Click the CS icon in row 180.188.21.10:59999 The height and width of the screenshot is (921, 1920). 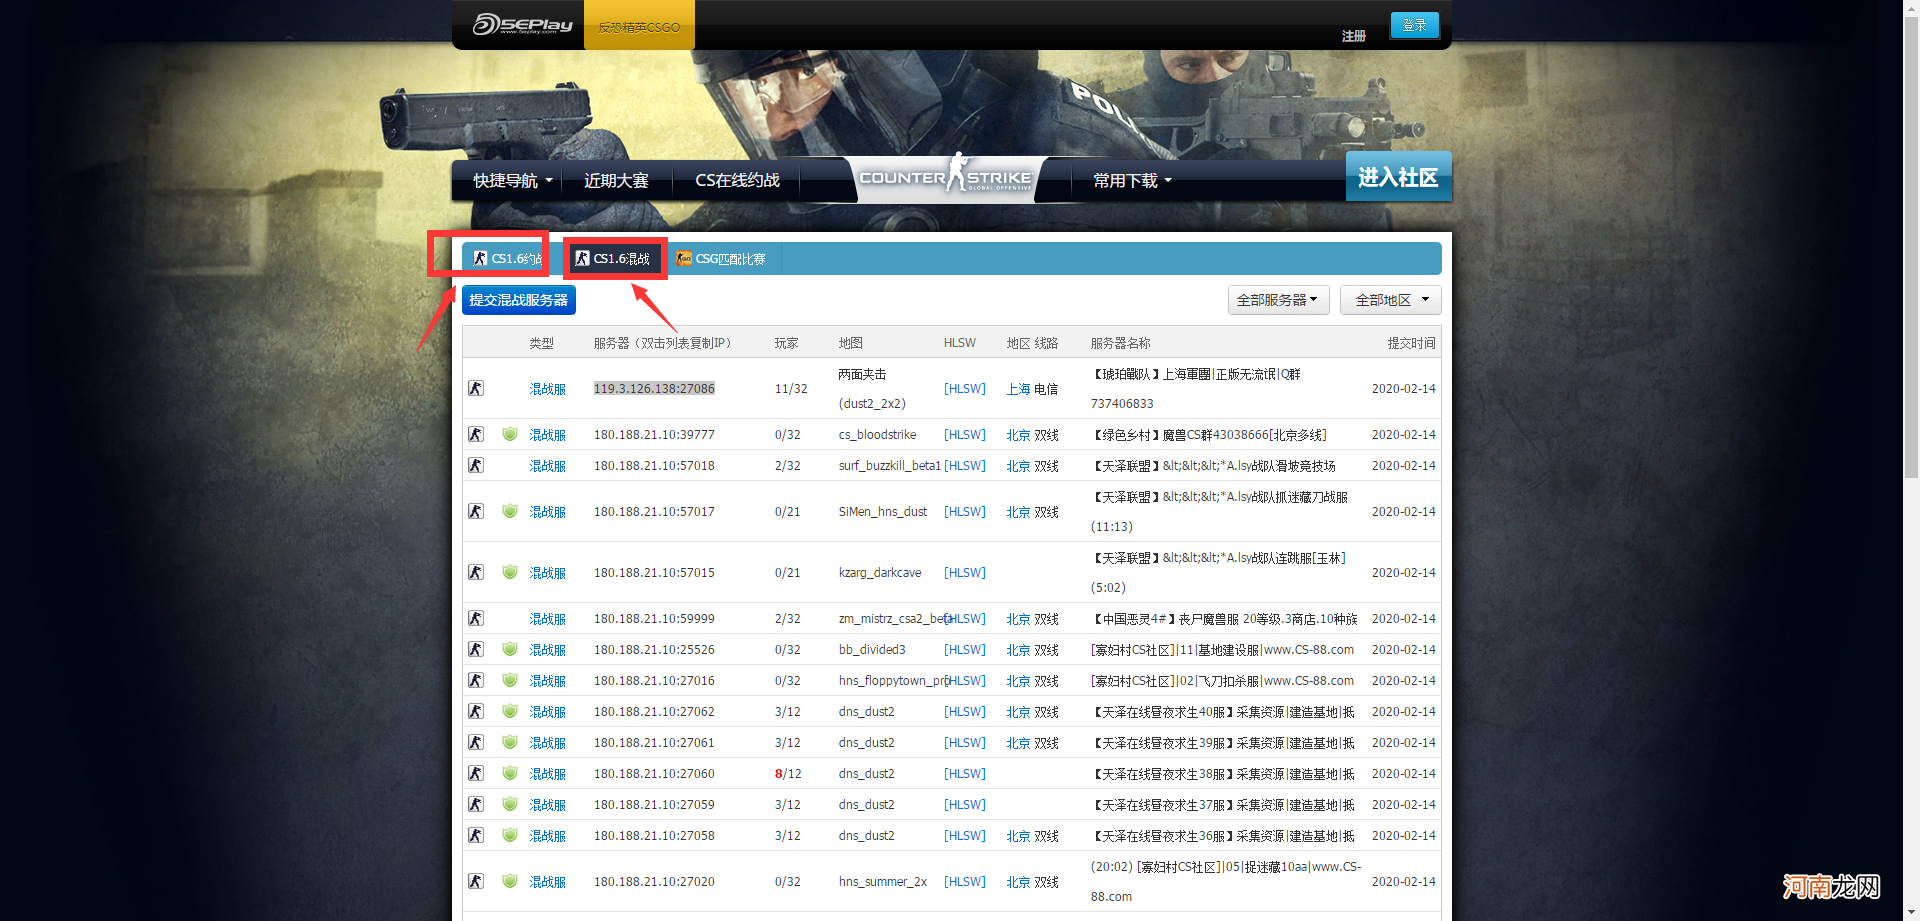tap(476, 618)
